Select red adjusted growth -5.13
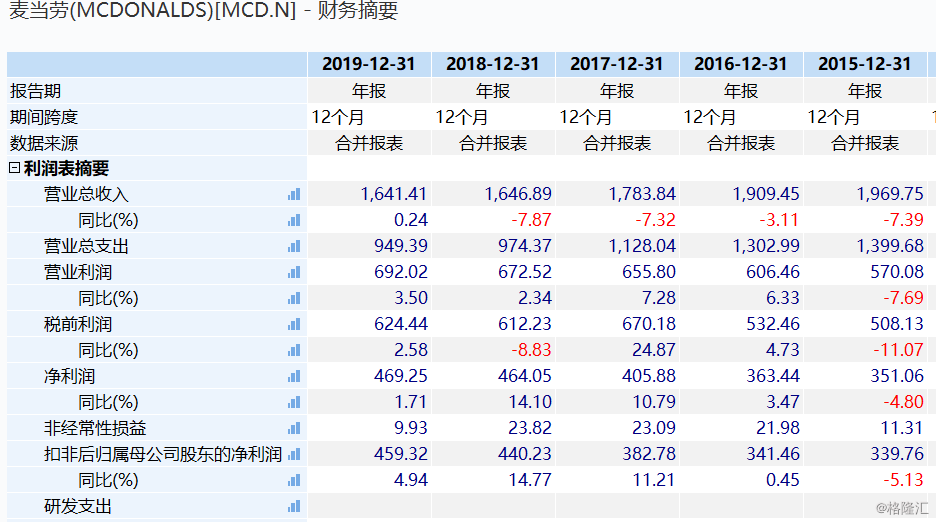The width and height of the screenshot is (936, 522). 904,480
